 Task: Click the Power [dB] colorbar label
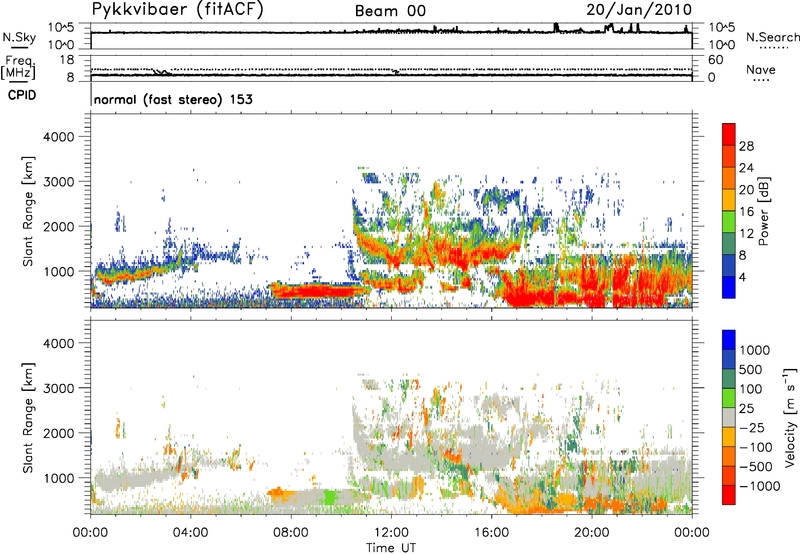pos(763,211)
